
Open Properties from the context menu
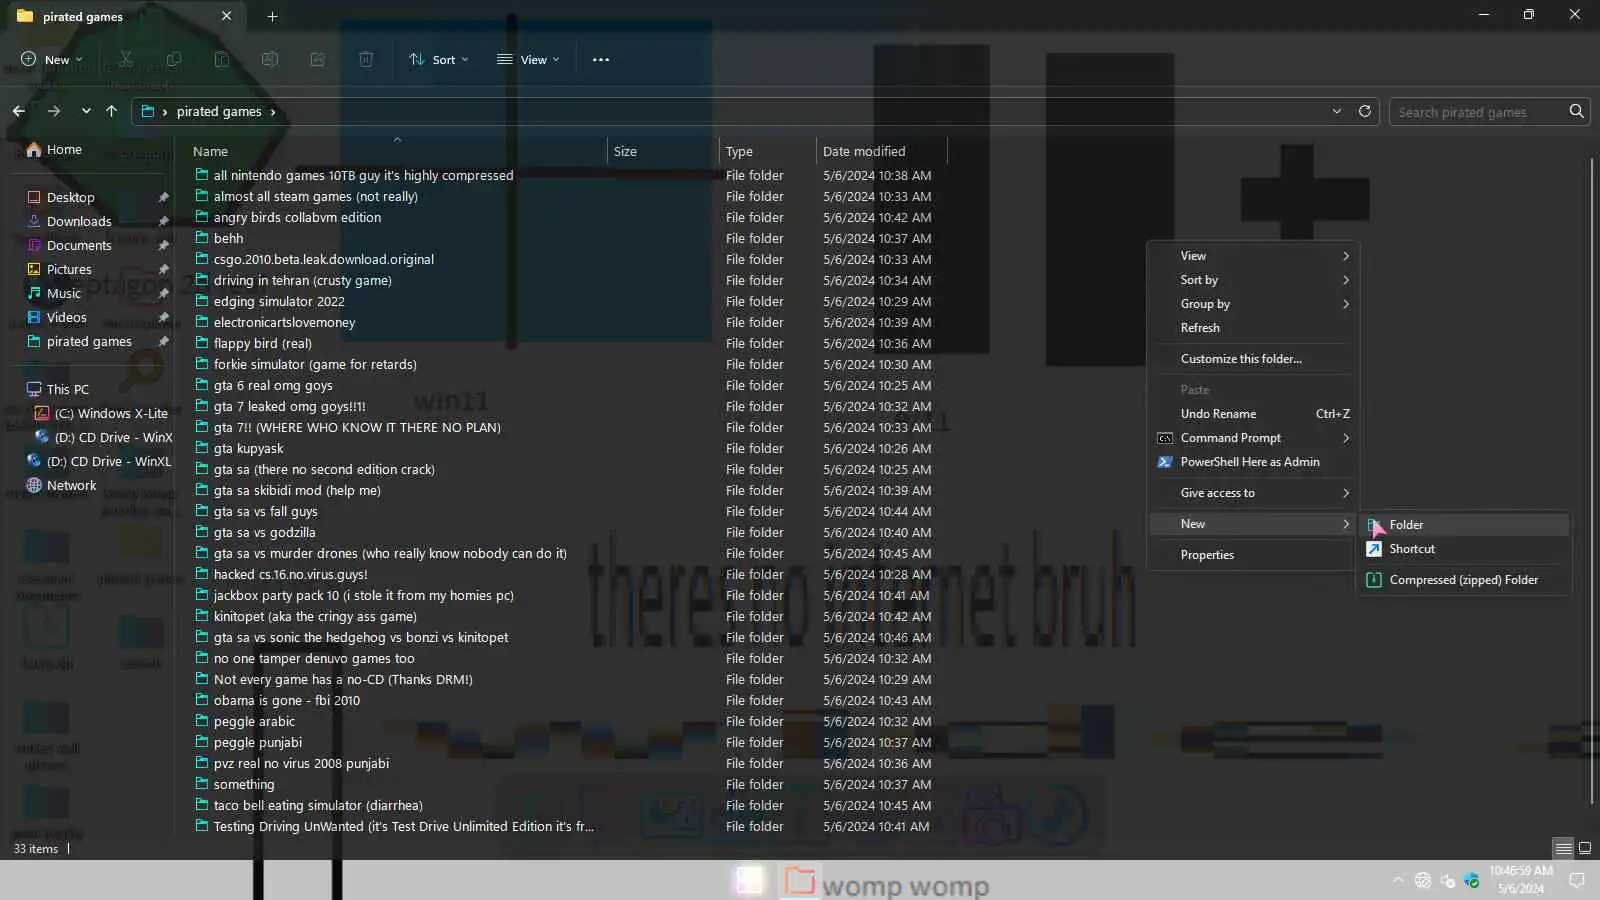pos(1252,555)
